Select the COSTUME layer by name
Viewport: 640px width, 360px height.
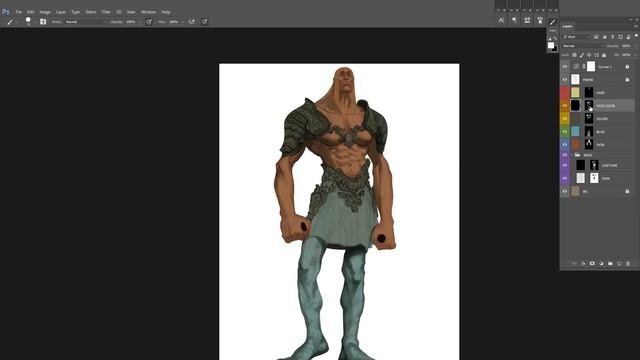coord(609,165)
